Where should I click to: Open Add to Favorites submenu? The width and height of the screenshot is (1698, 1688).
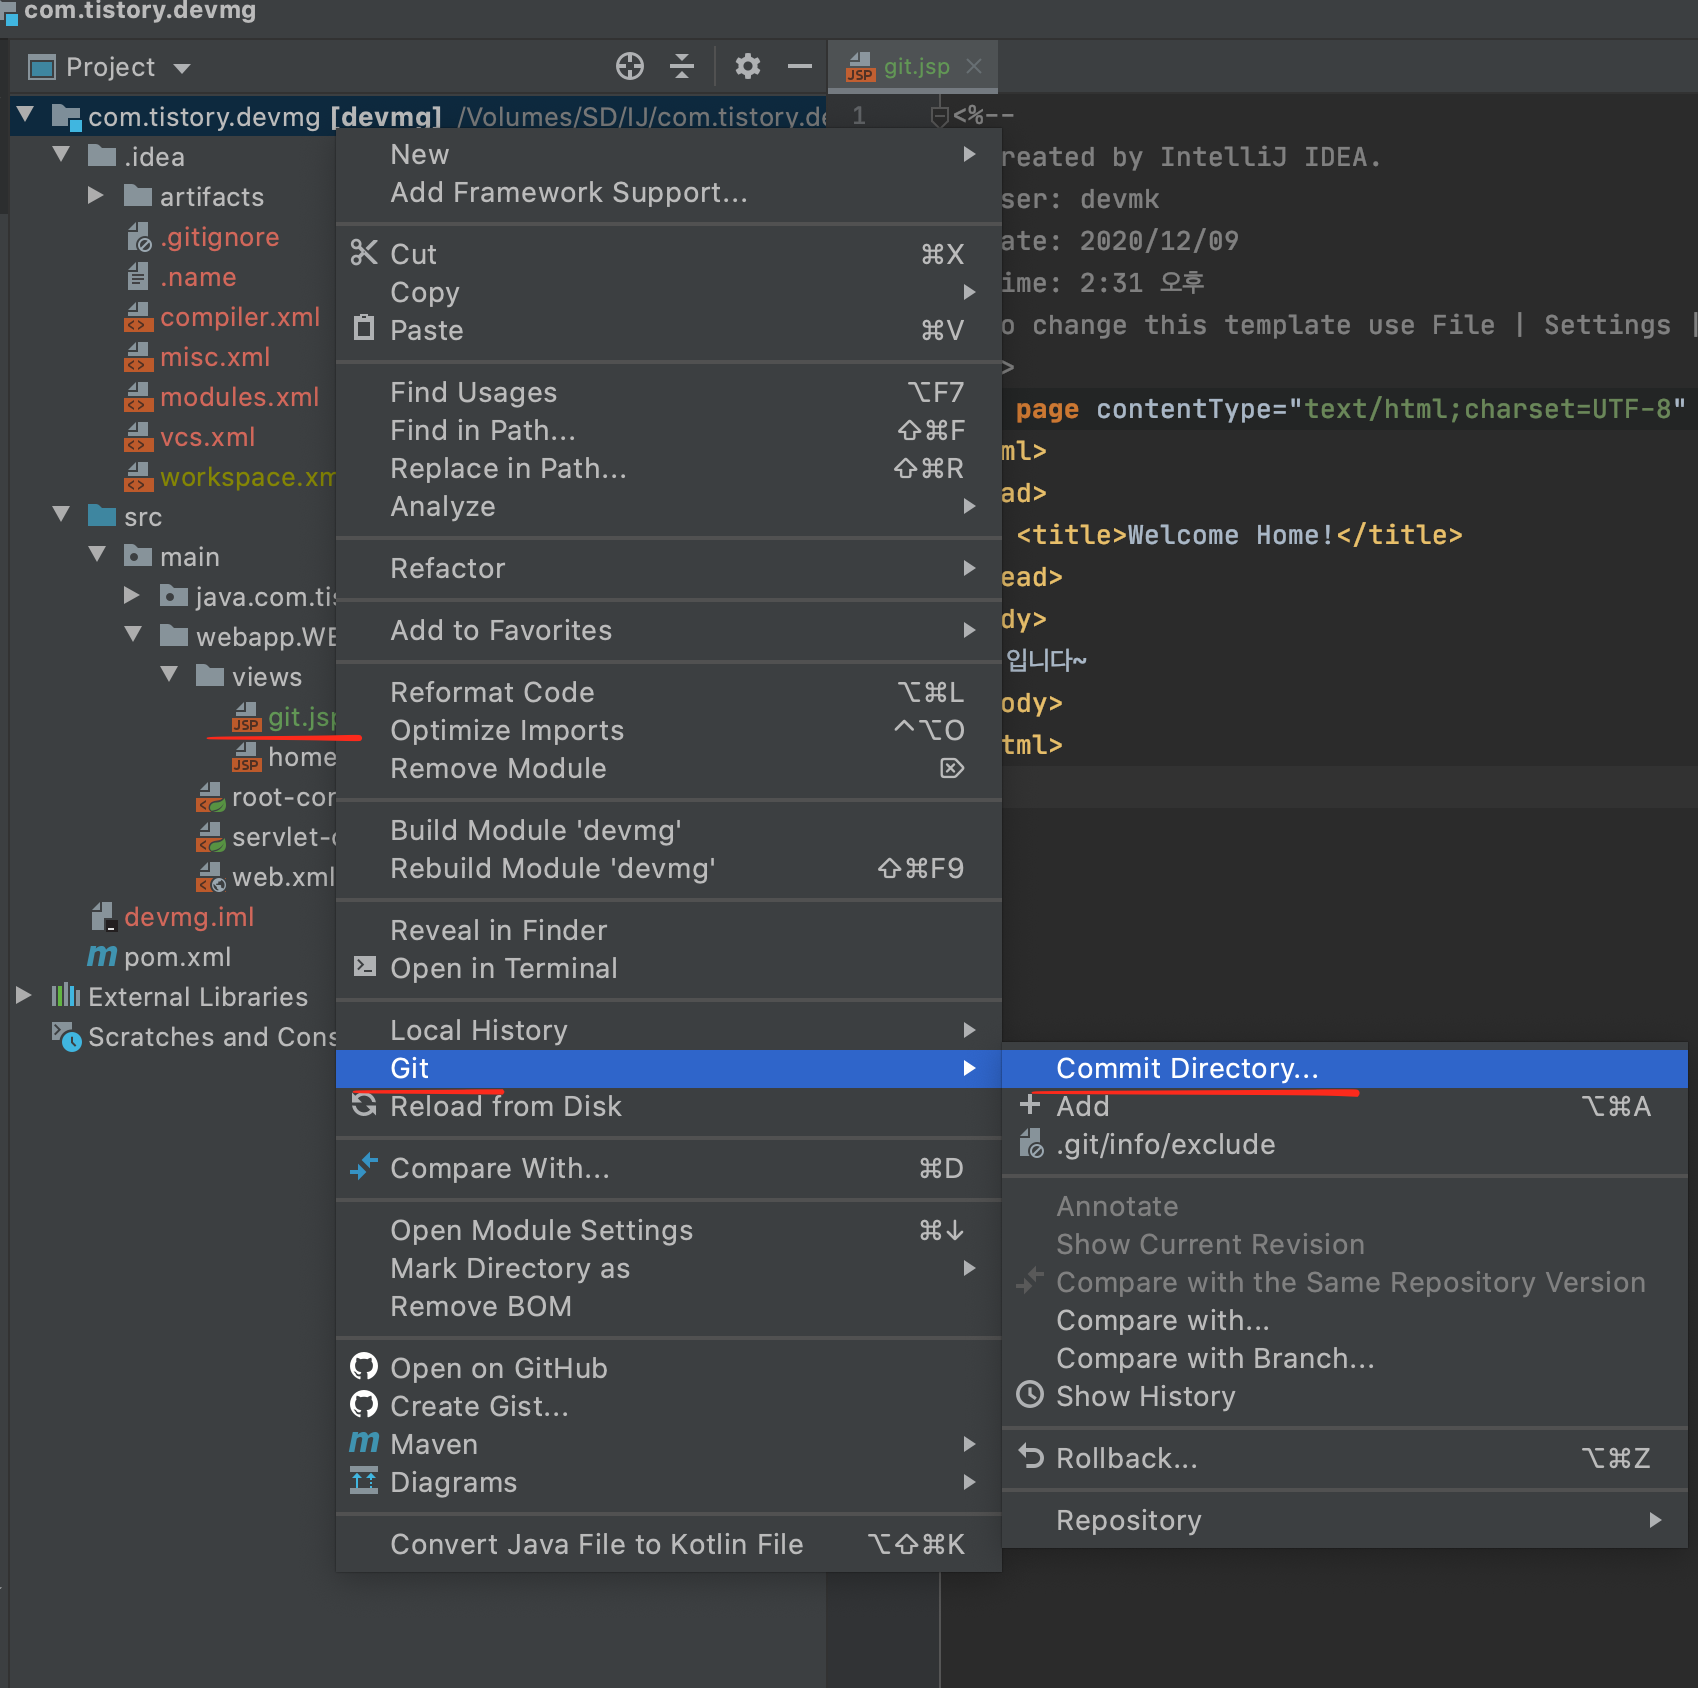(668, 630)
